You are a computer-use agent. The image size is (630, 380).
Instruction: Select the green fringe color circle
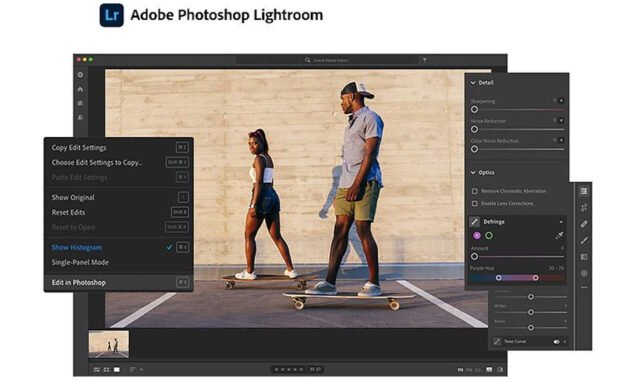pyautogui.click(x=489, y=236)
